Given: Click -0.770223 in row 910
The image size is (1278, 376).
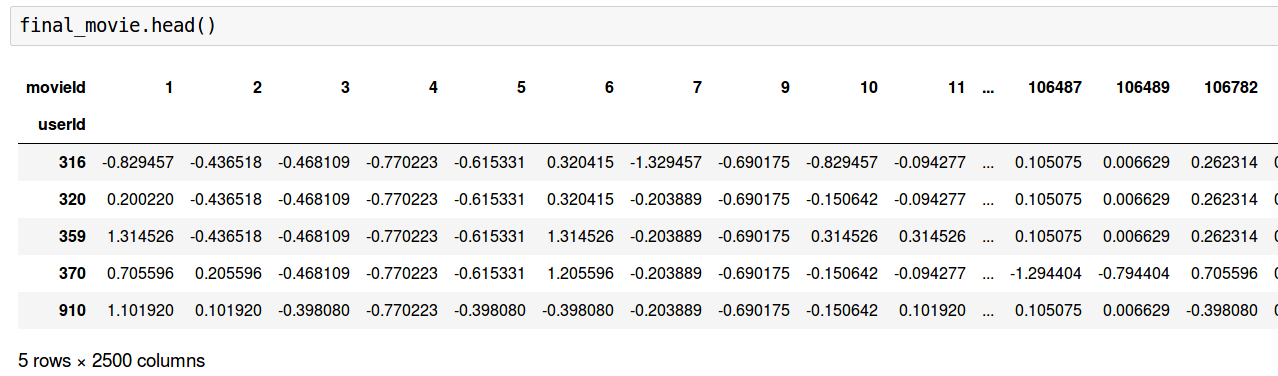Looking at the screenshot, I should coord(402,310).
